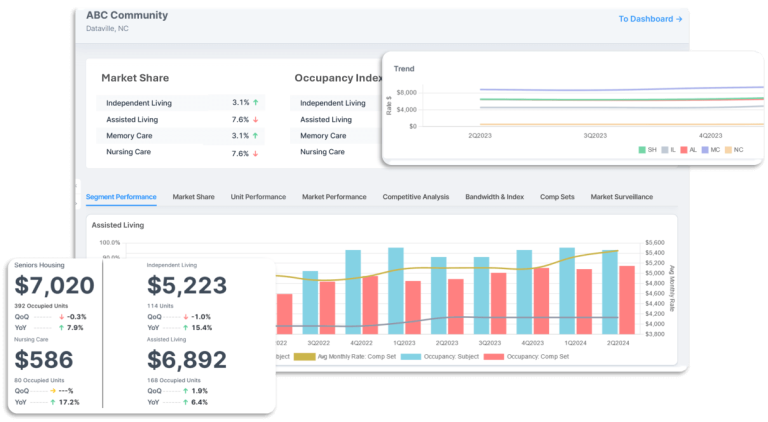Click Seniors Housing YoY 7.9% up arrow
Screen dimensions: 768x422
(x=62, y=328)
